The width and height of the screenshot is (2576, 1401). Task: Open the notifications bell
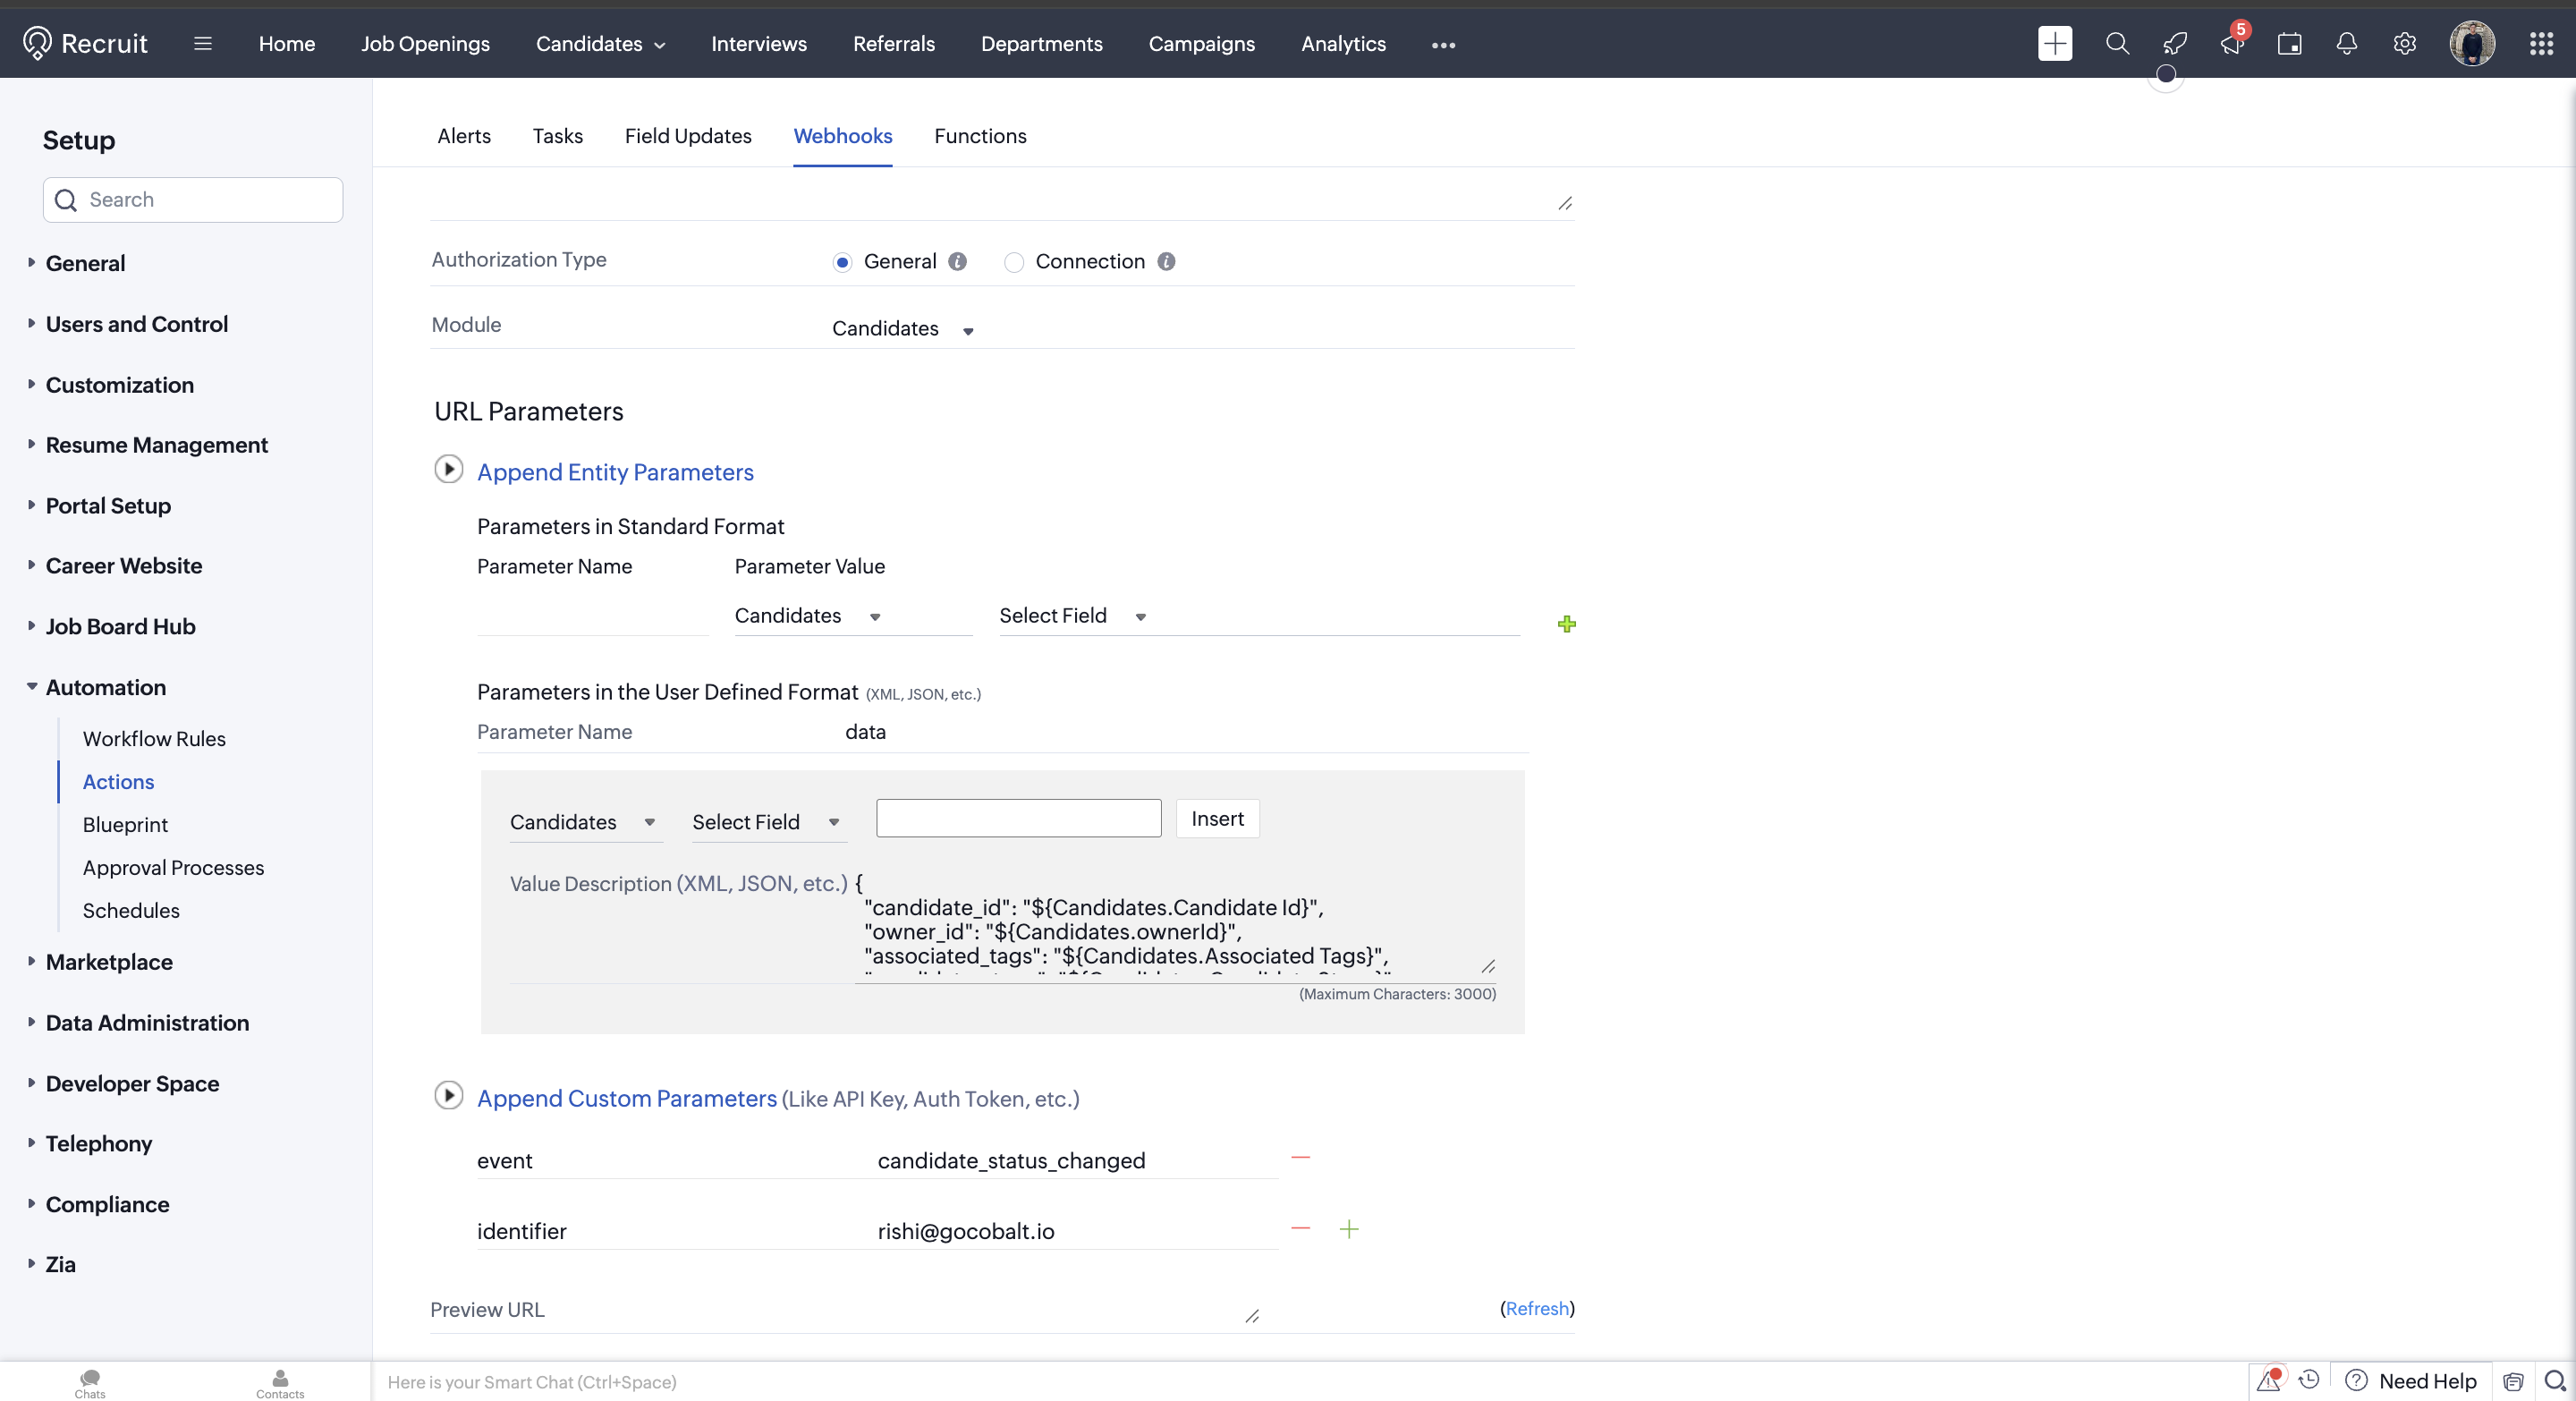pyautogui.click(x=2345, y=44)
